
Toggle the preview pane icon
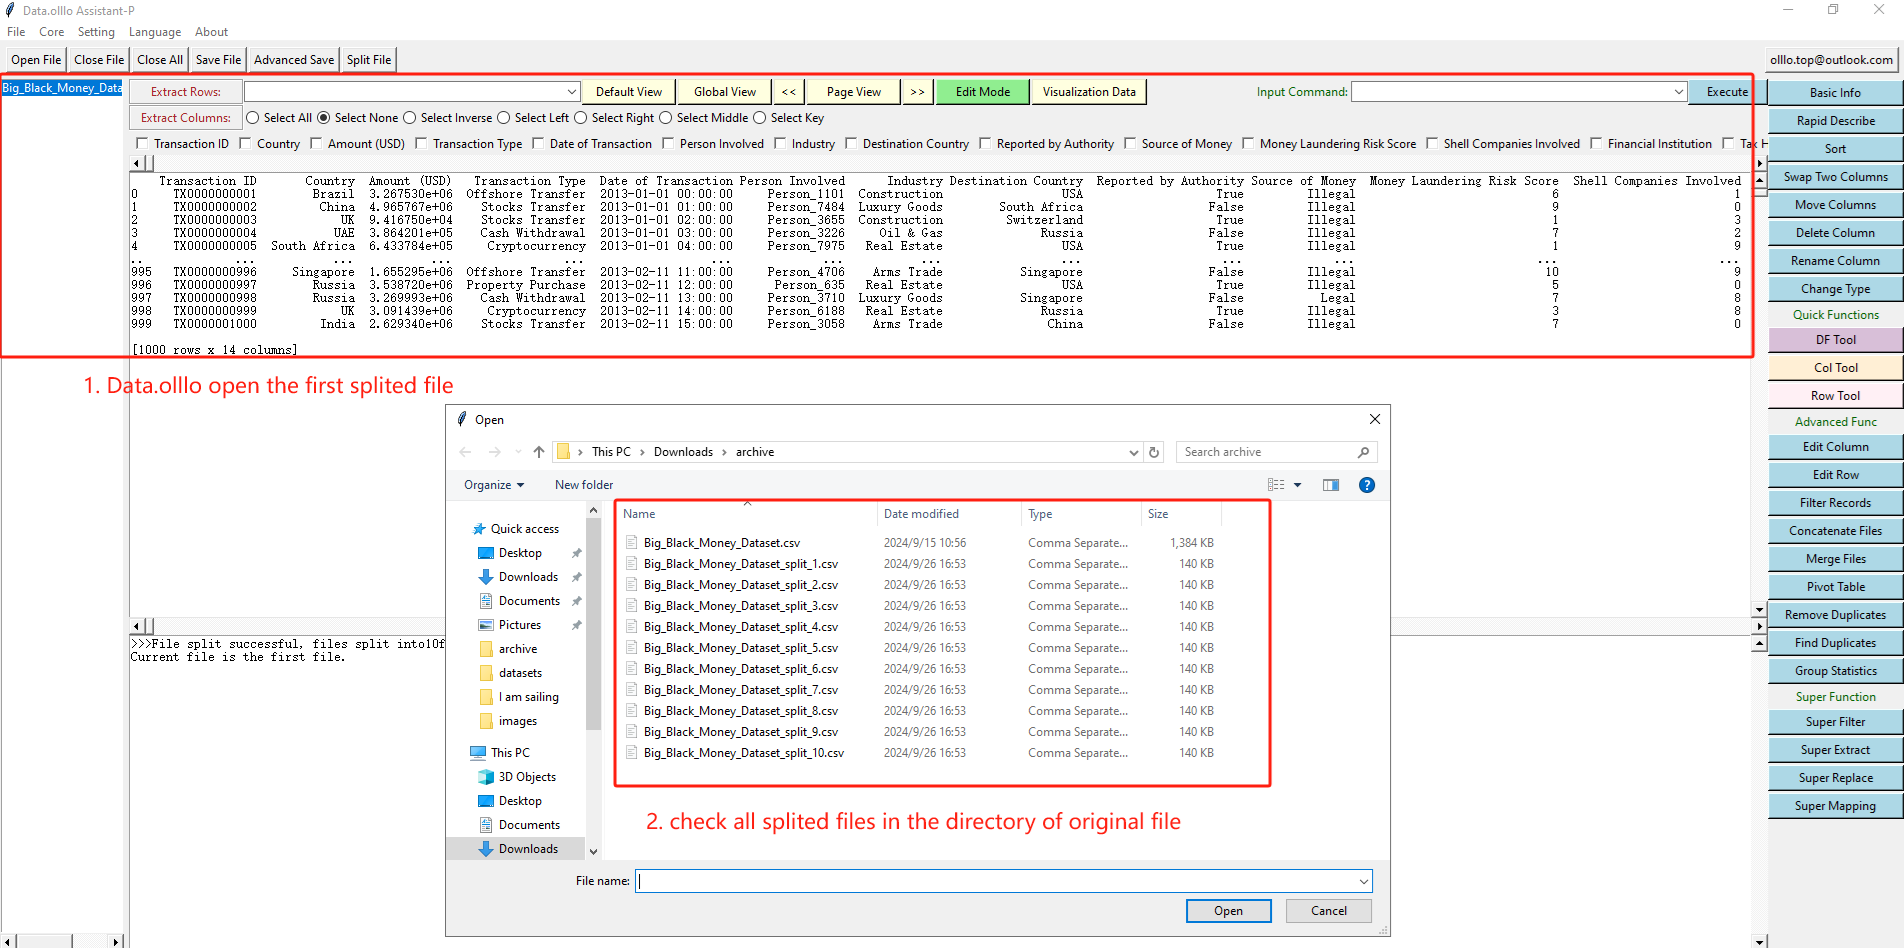tap(1331, 485)
